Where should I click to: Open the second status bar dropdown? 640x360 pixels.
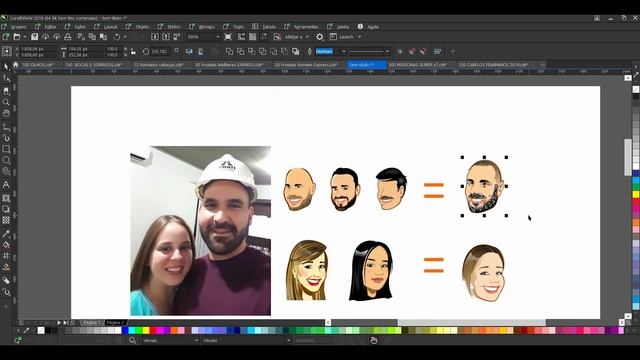(288, 340)
